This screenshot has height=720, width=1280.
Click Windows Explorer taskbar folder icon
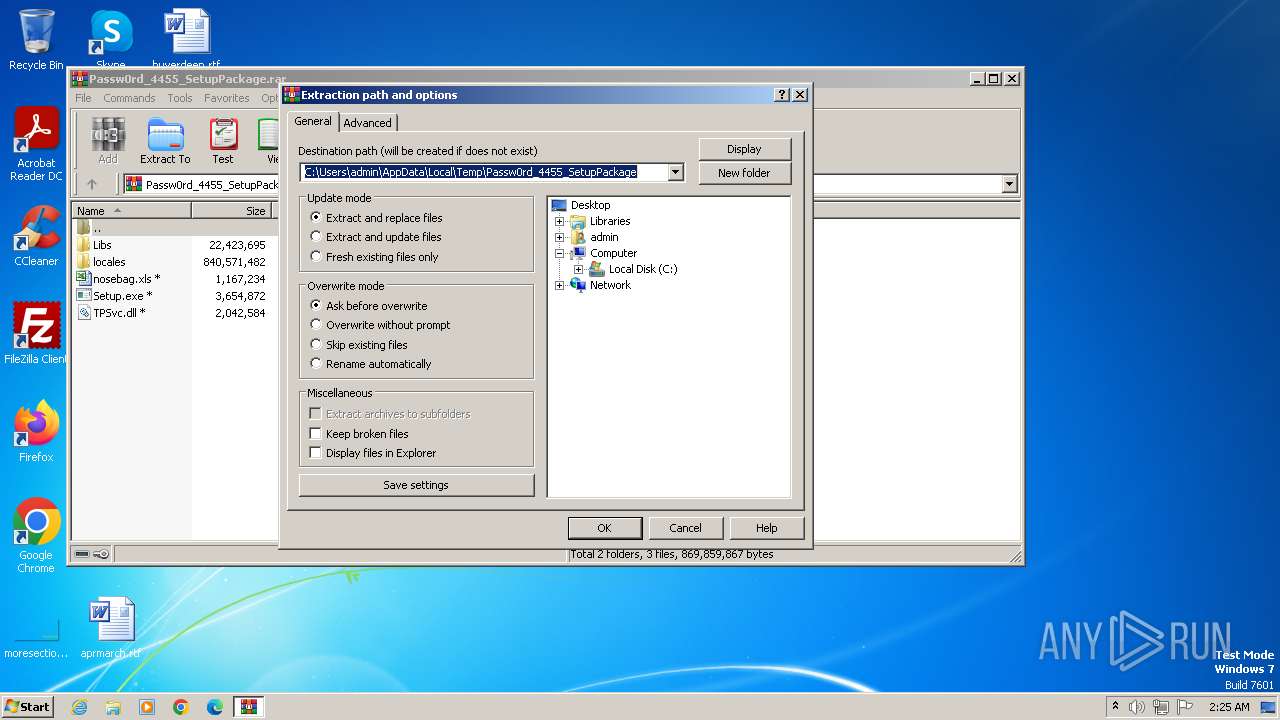113,707
